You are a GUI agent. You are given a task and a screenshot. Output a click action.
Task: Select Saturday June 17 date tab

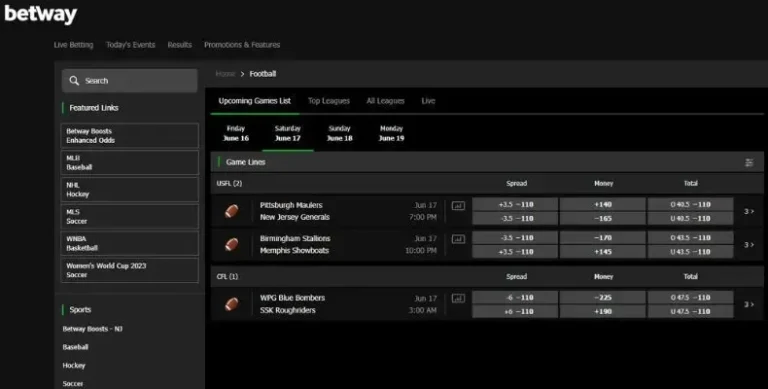click(288, 133)
